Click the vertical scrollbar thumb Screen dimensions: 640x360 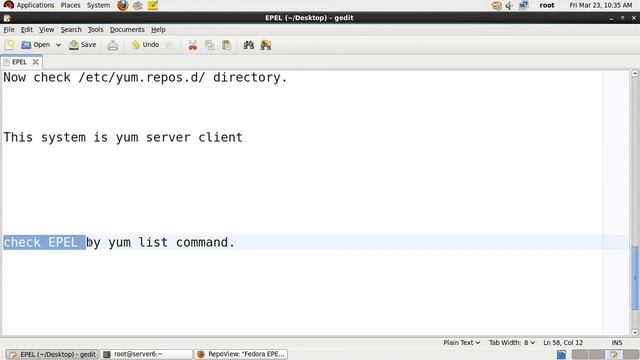(635, 278)
